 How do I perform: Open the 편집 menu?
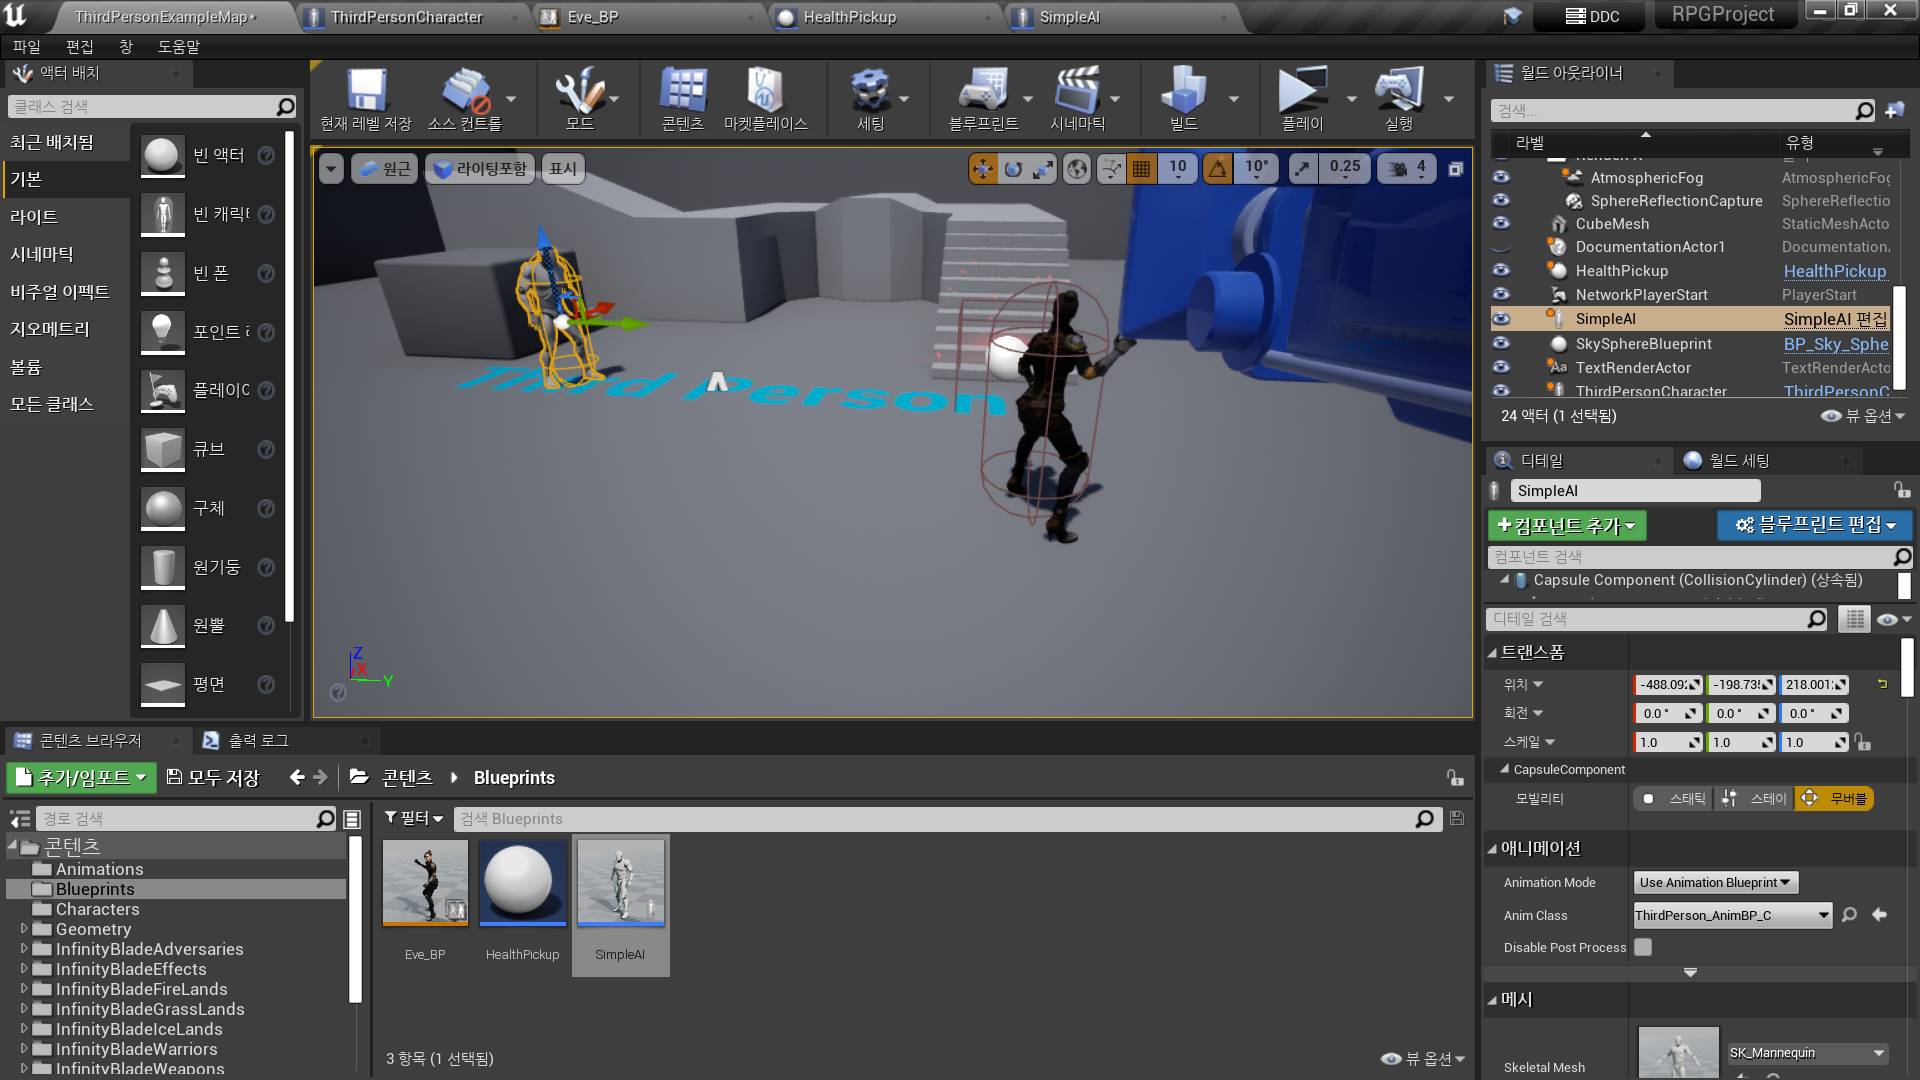[x=79, y=46]
